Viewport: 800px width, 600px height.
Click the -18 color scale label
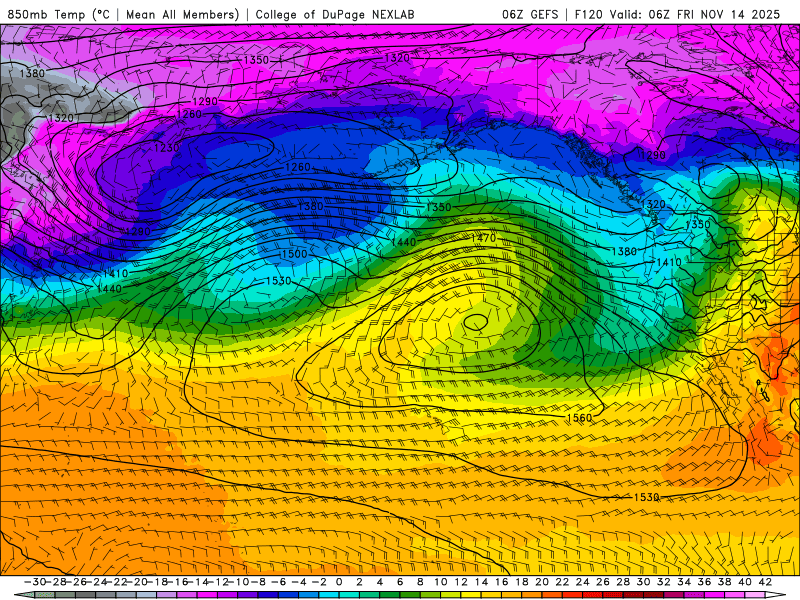[157, 582]
